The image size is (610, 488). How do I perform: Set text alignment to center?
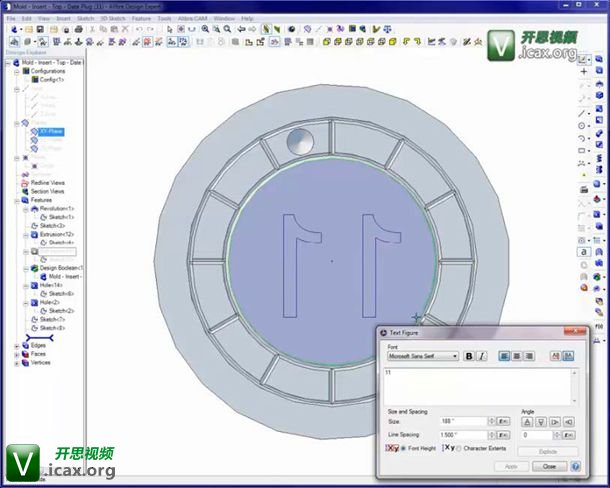point(518,356)
